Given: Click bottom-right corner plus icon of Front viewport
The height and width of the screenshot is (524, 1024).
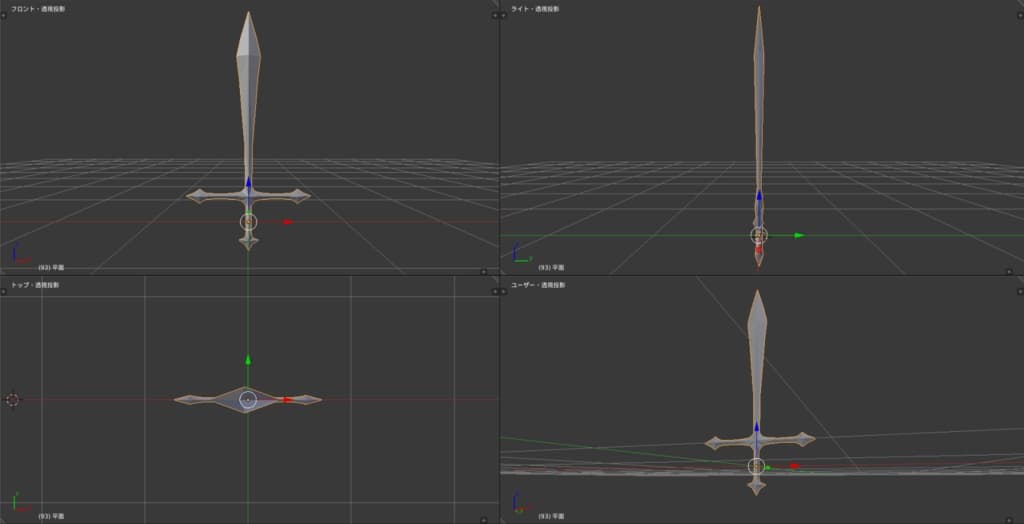Looking at the screenshot, I should click(x=484, y=271).
